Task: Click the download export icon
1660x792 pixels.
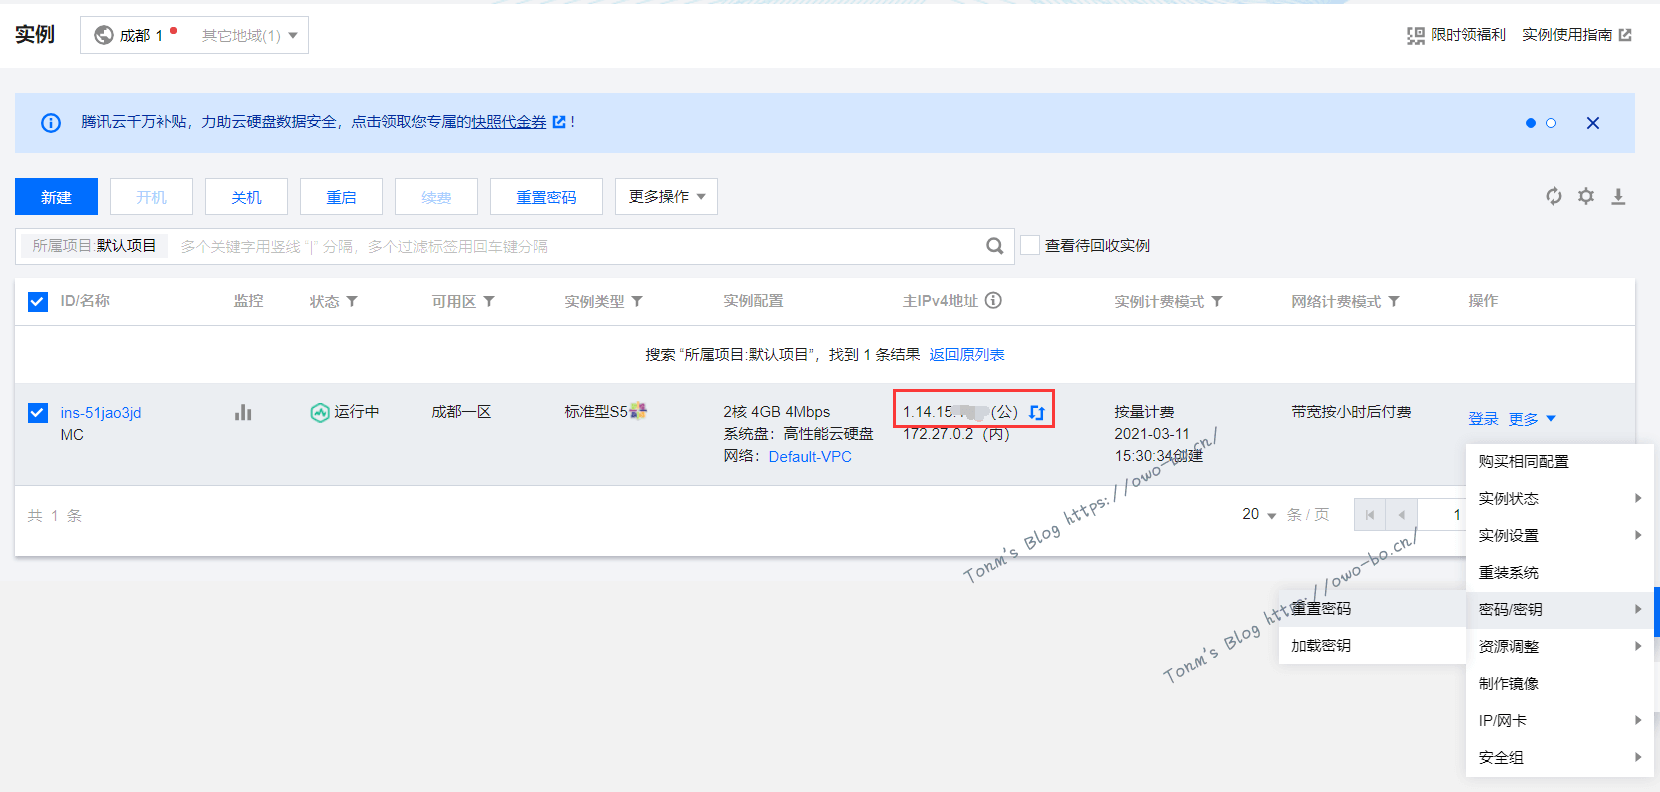Action: (1618, 196)
